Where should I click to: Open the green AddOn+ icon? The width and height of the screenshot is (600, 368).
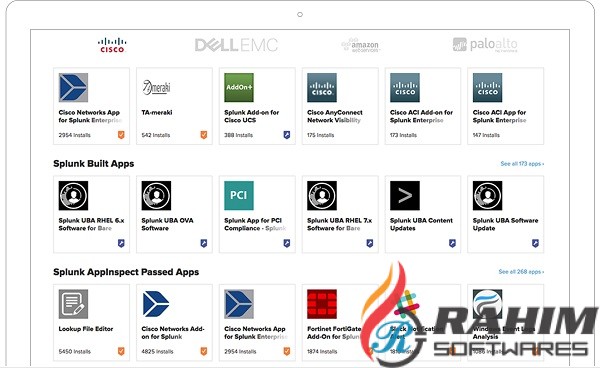pyautogui.click(x=239, y=88)
